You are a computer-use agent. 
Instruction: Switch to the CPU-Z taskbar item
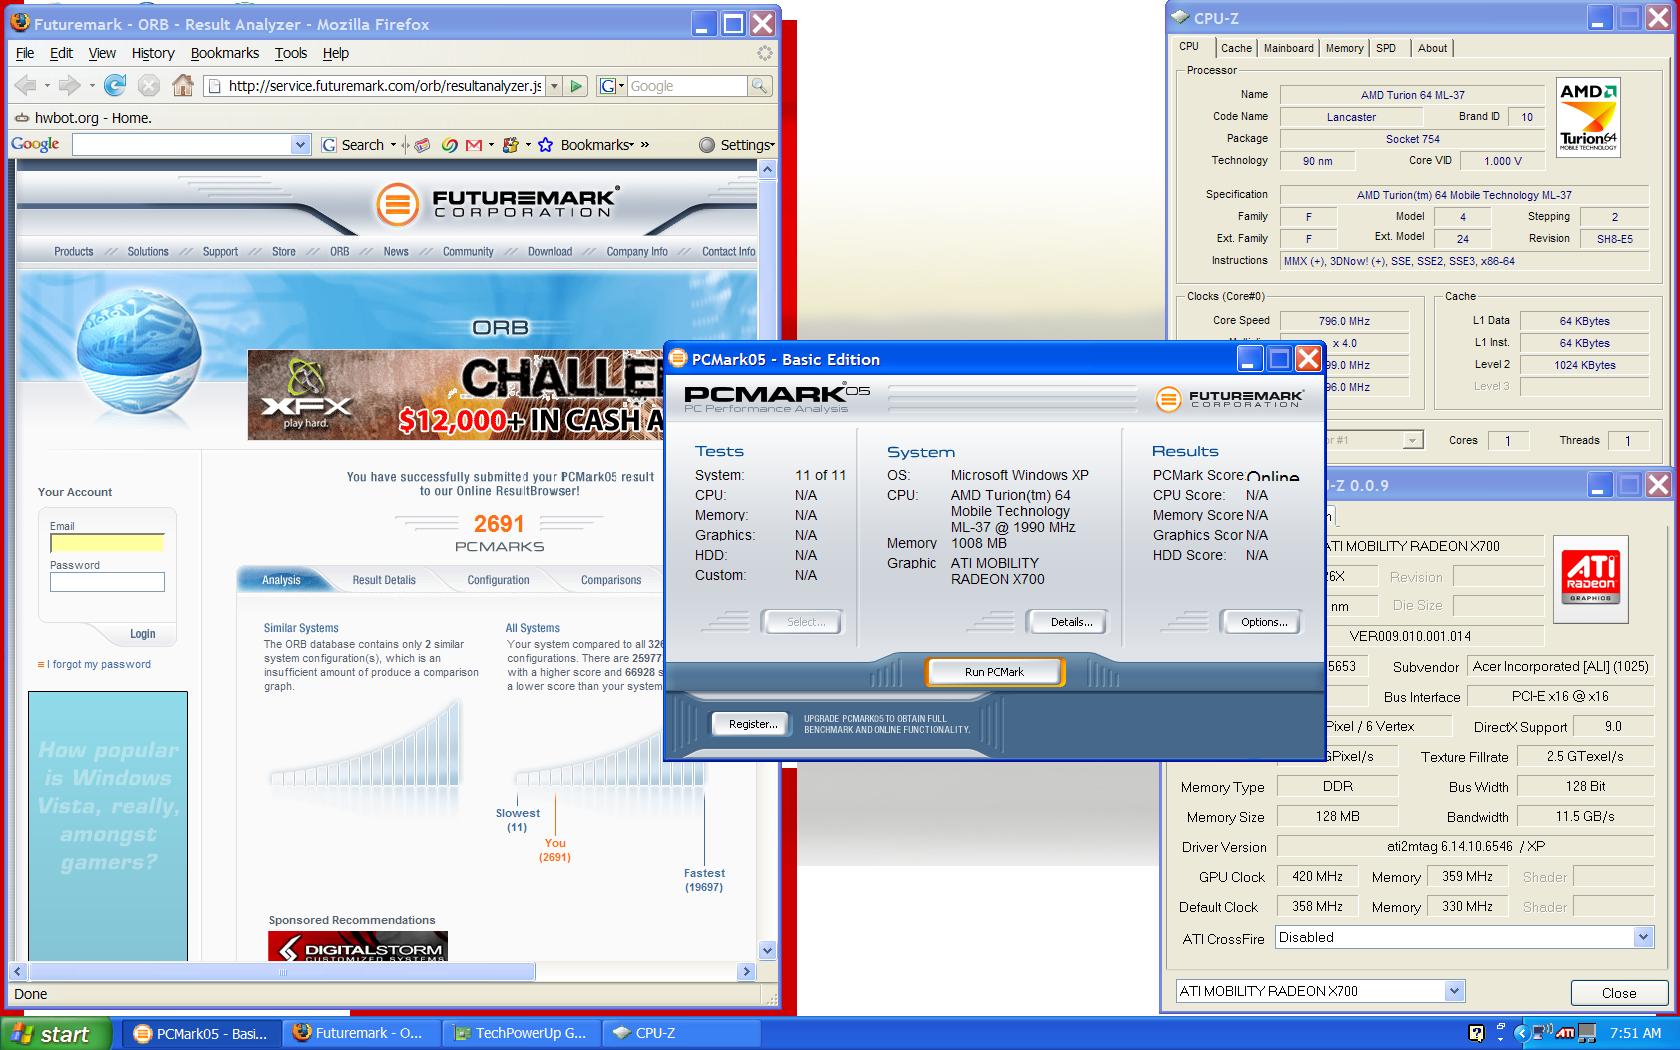682,1034
